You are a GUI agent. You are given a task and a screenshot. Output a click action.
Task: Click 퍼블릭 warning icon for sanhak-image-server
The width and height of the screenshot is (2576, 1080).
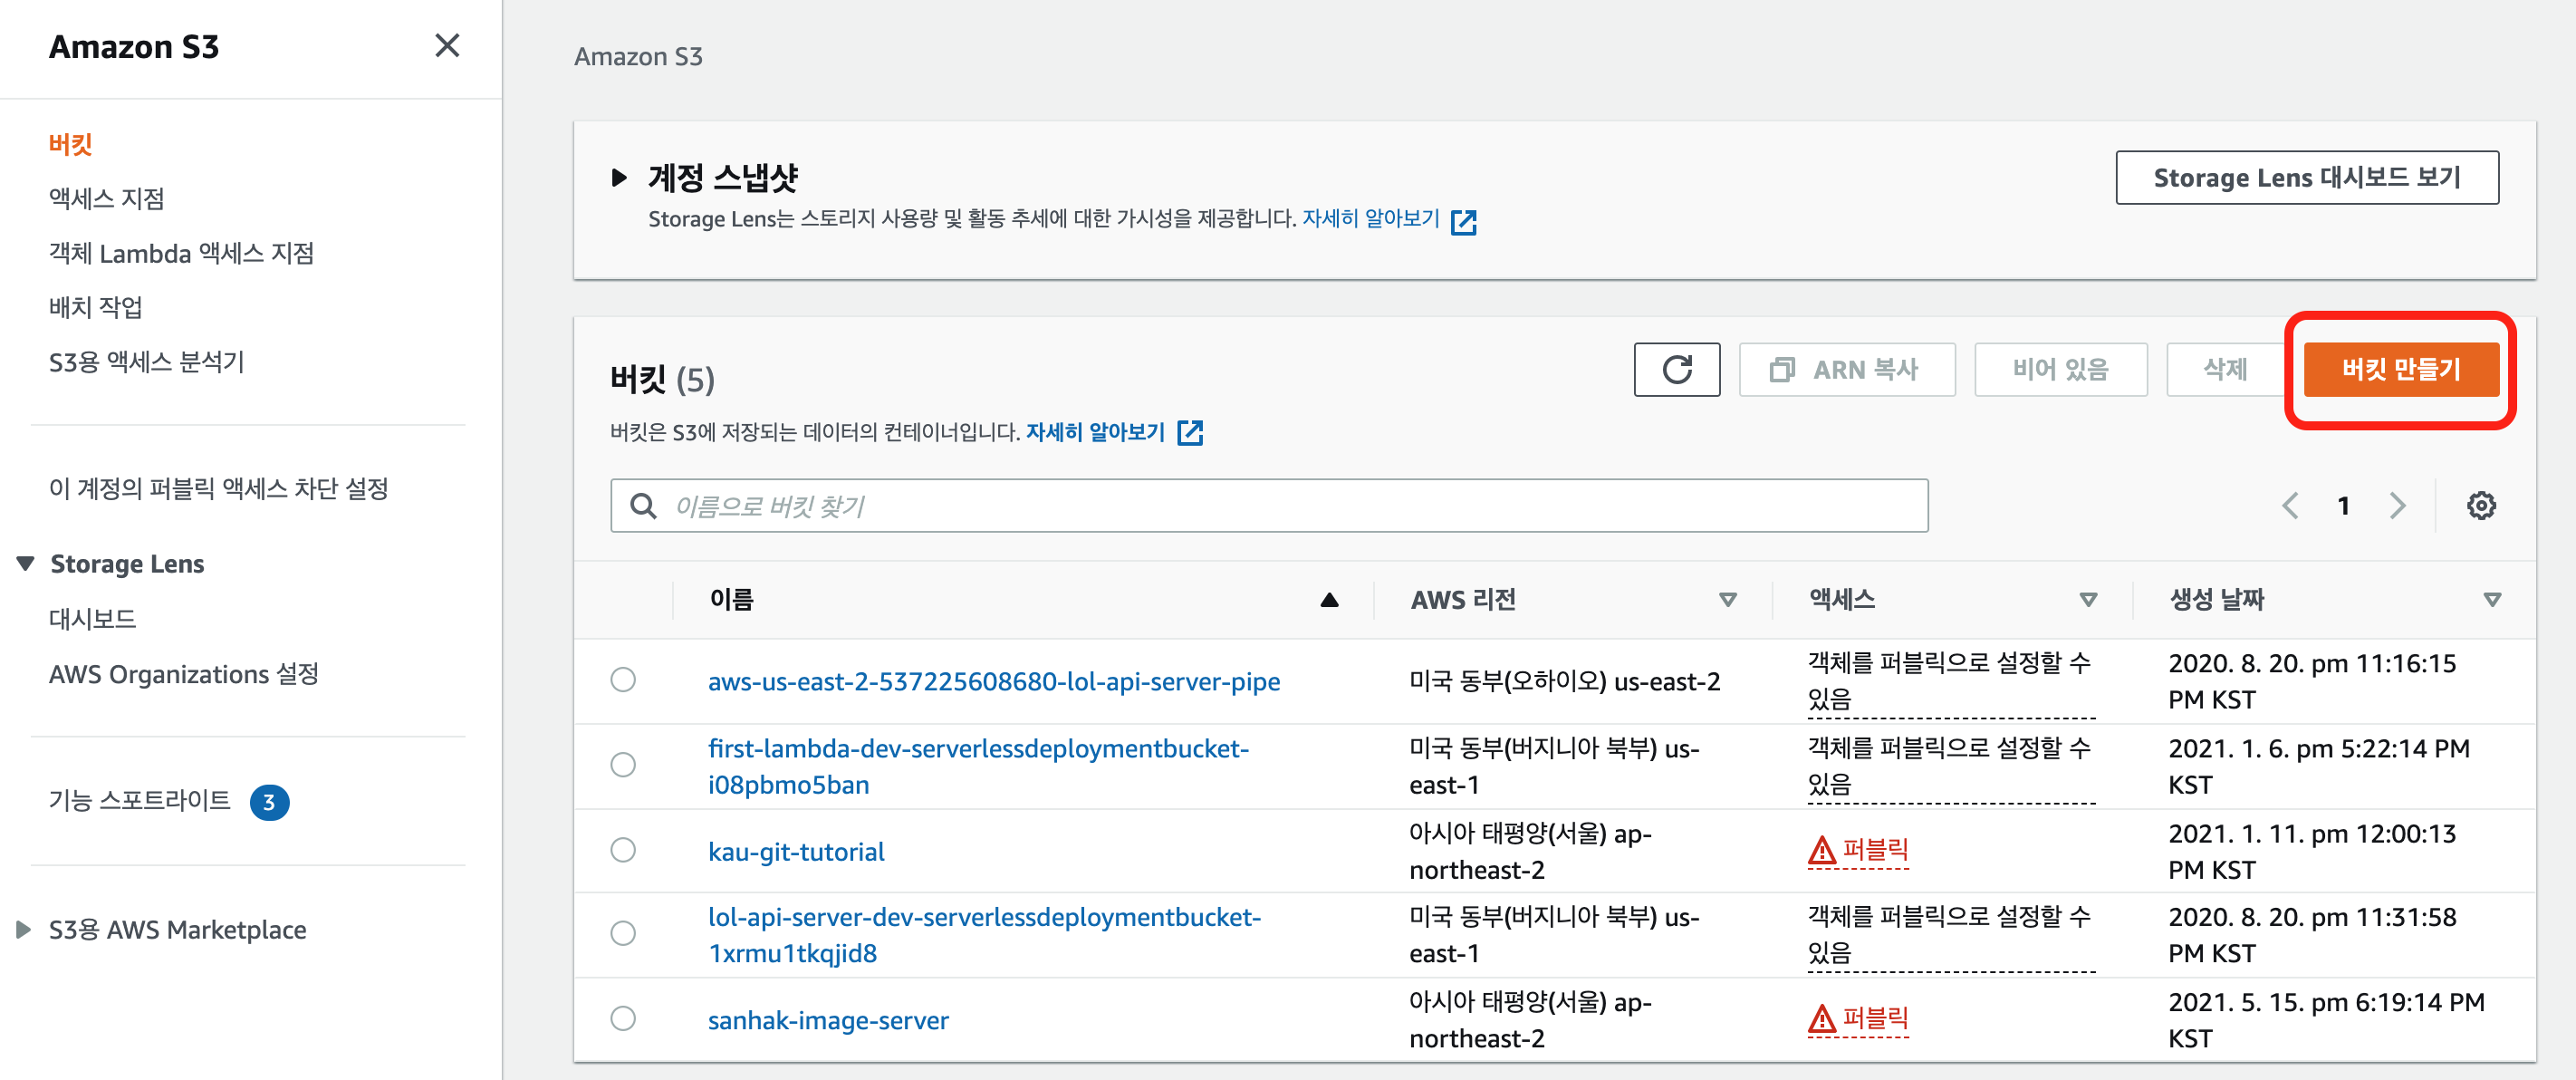coord(1822,1019)
